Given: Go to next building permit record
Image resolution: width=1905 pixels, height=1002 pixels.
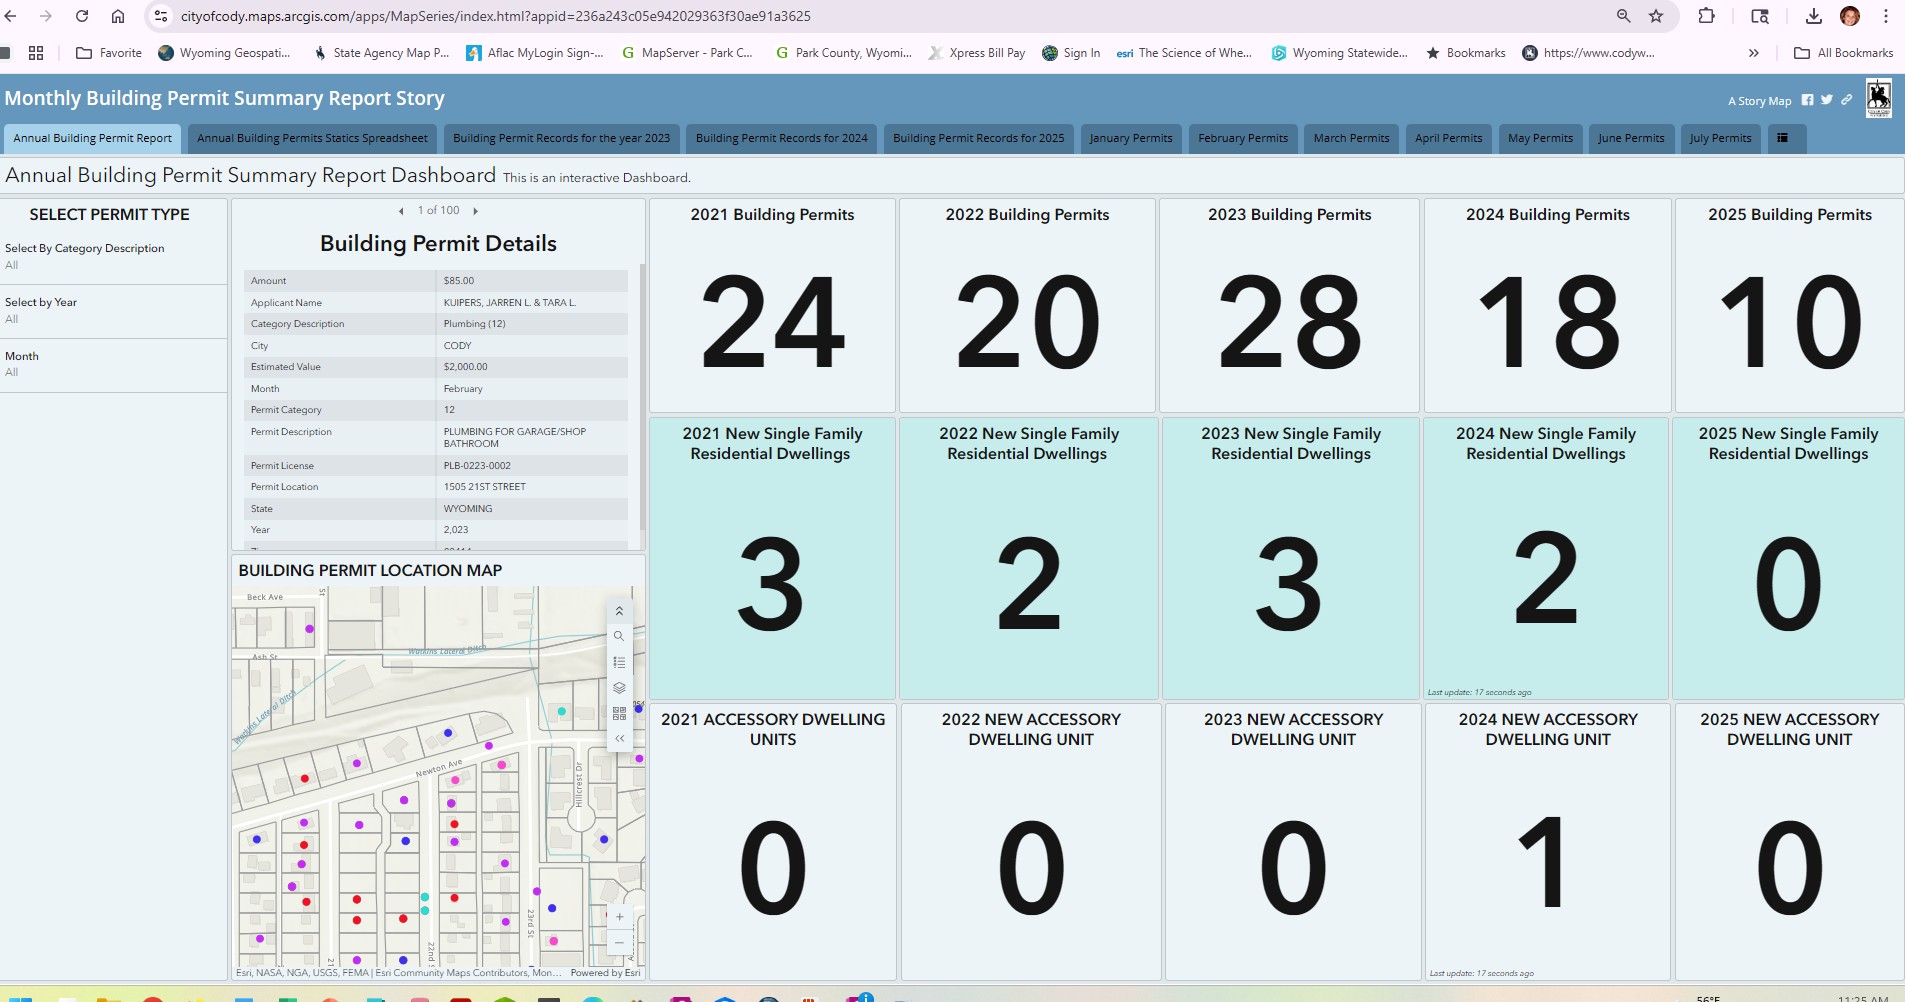Looking at the screenshot, I should [476, 211].
